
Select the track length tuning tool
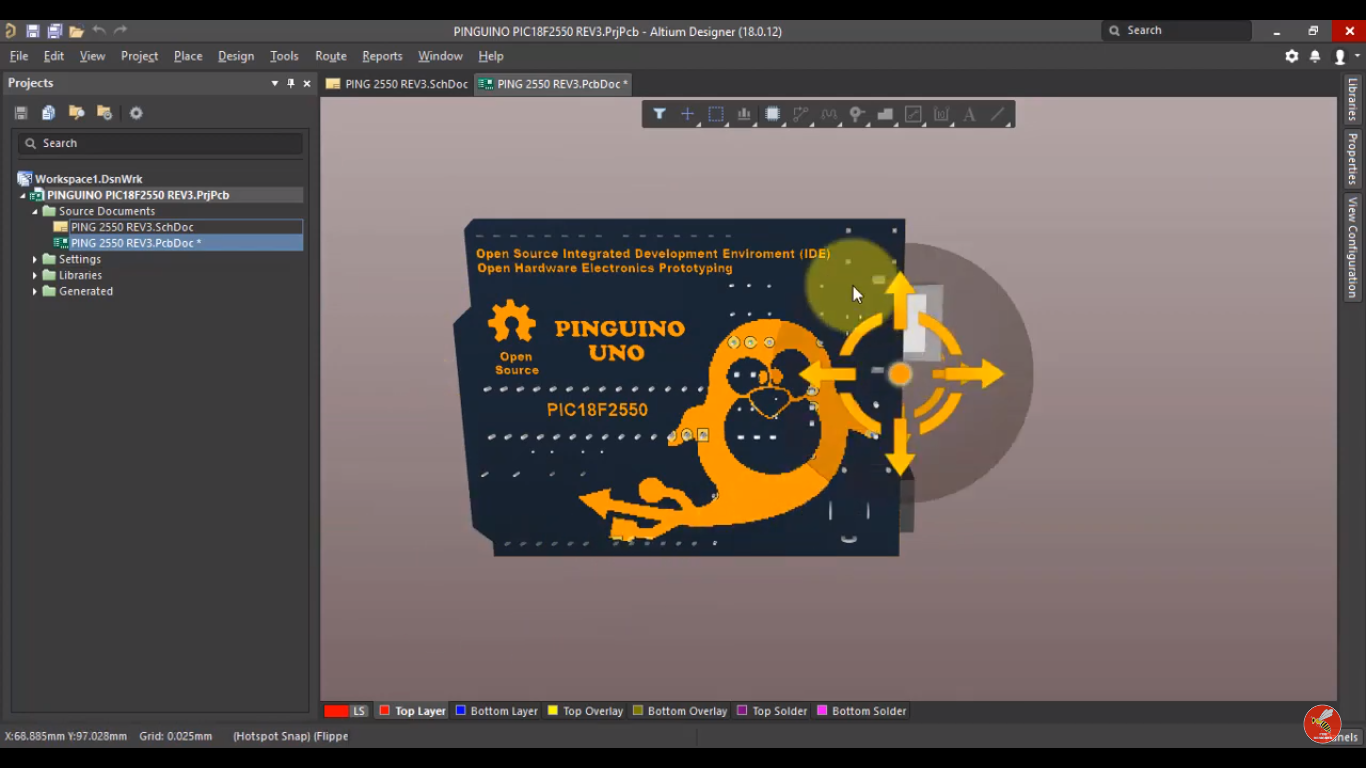pyautogui.click(x=828, y=114)
